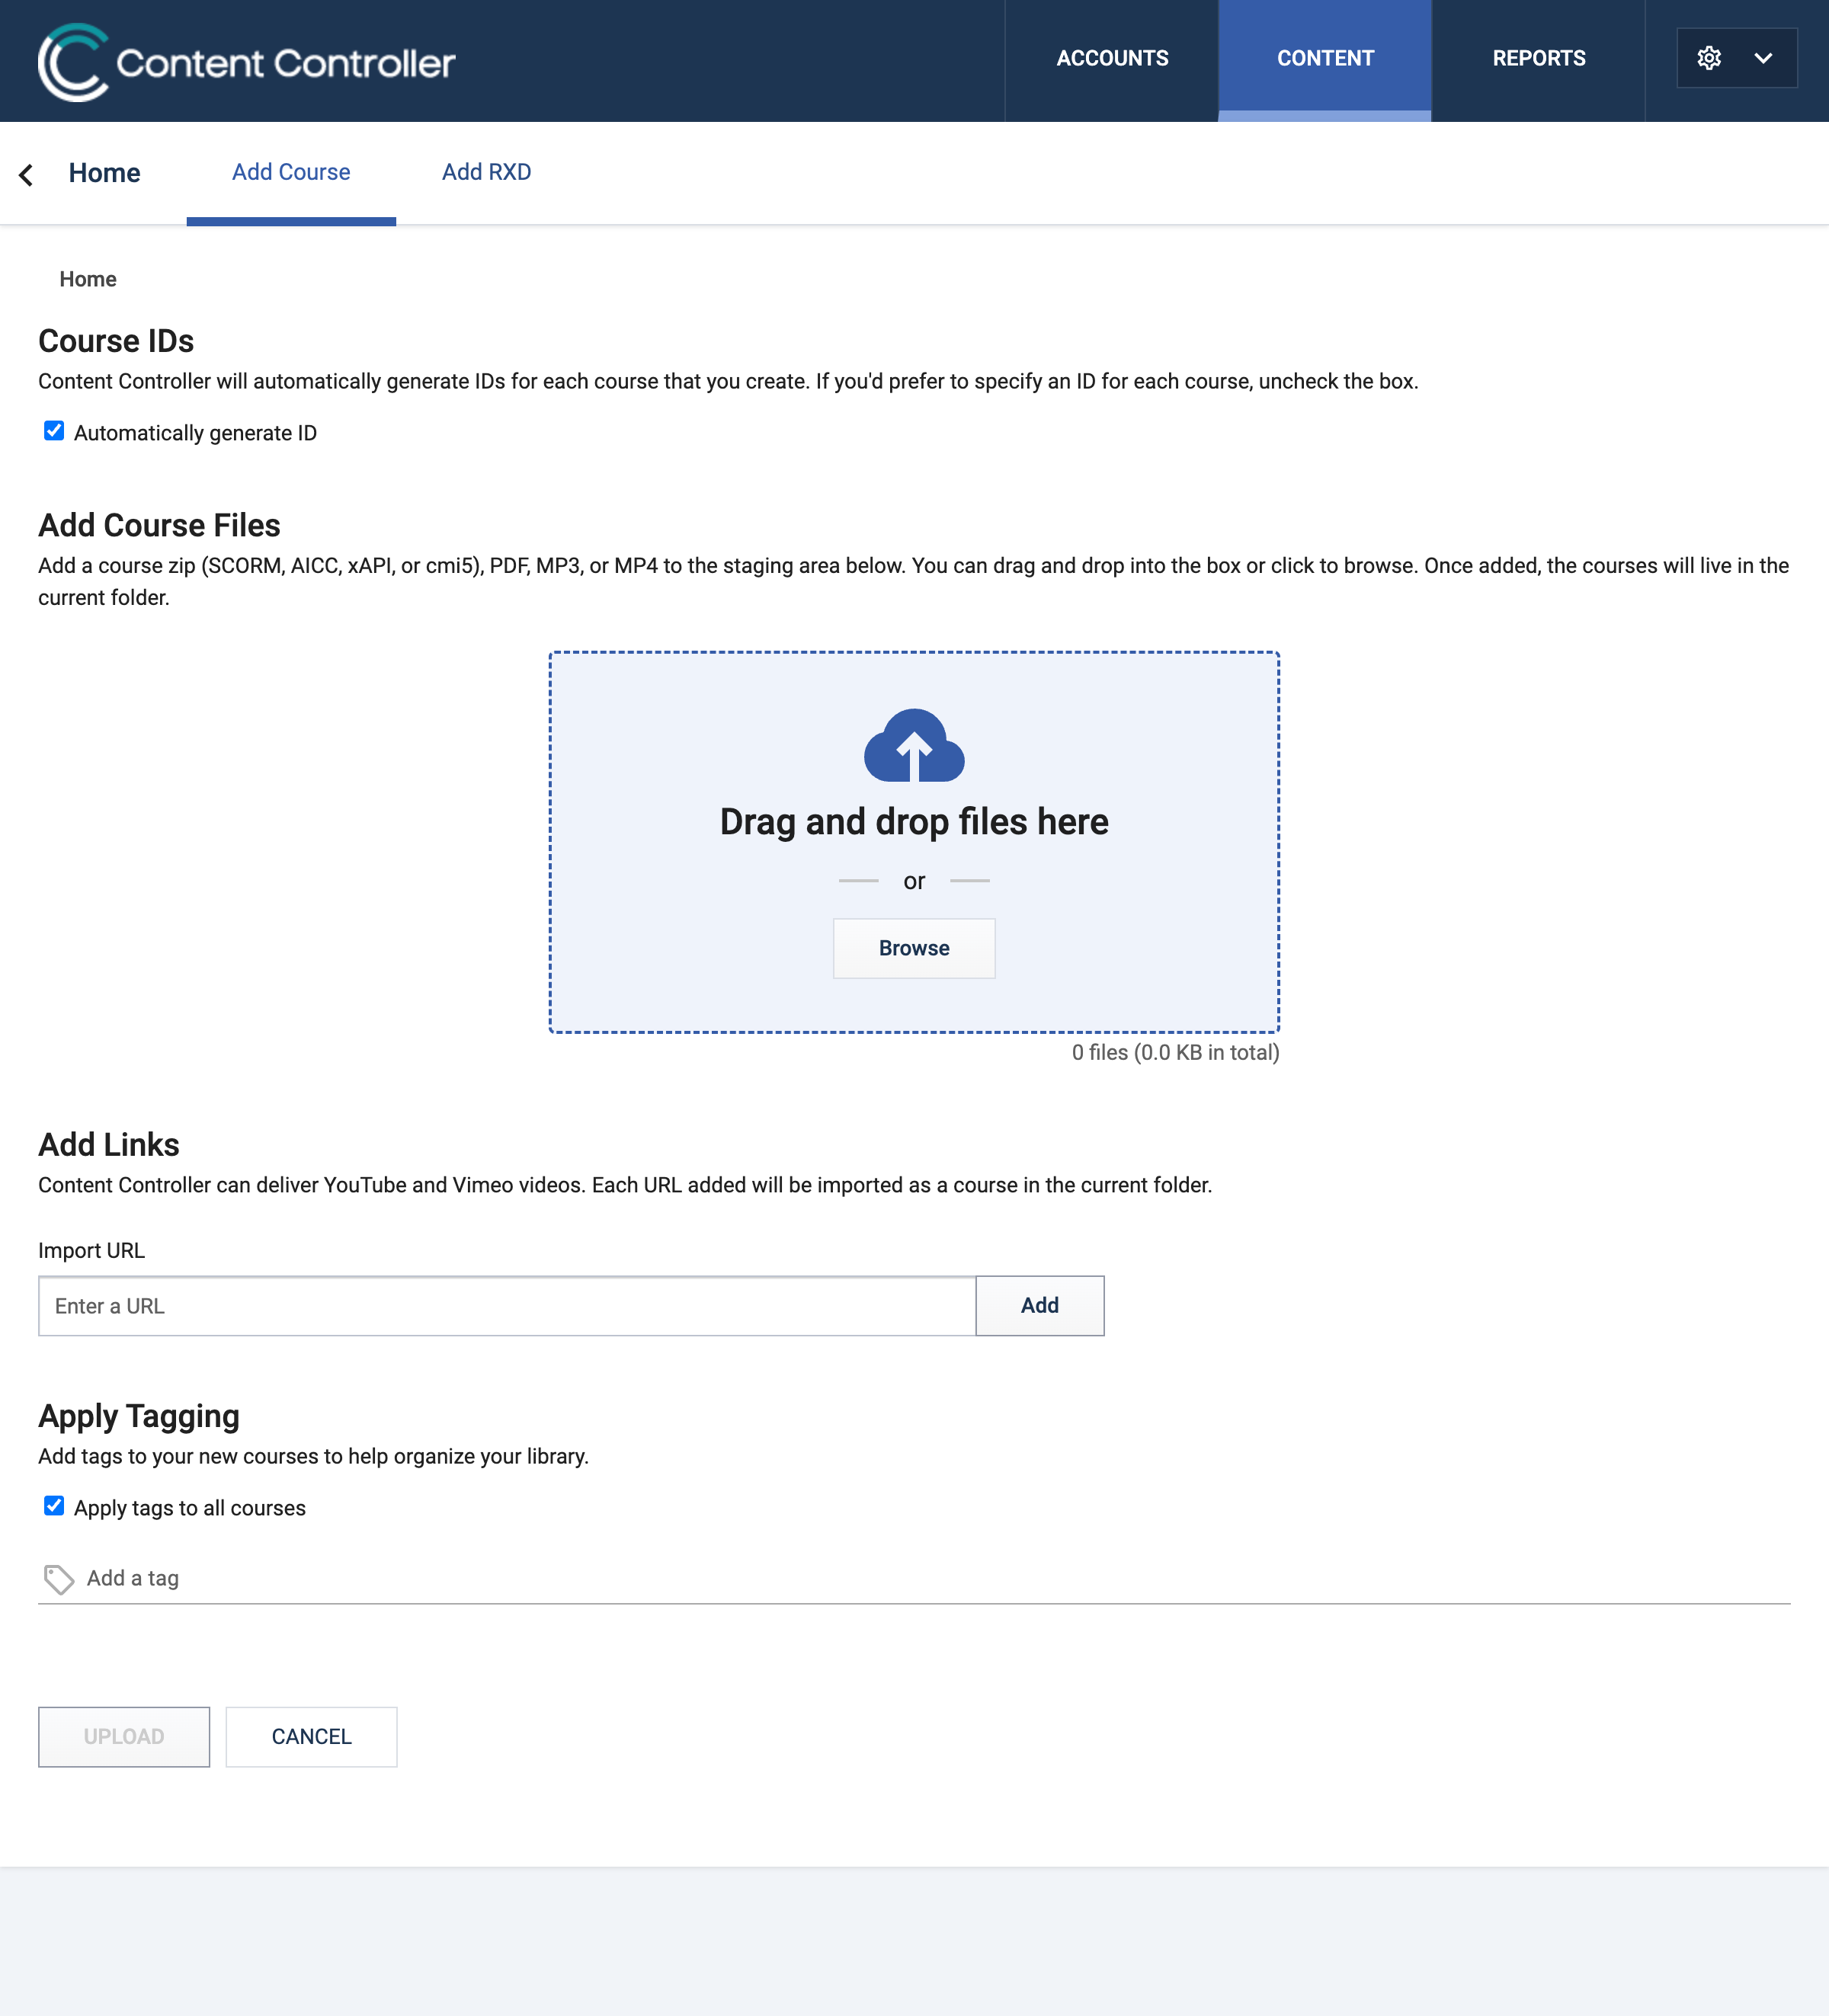Screen dimensions: 1829x2016
Task: Uncheck Automatically generate ID
Action: tap(54, 431)
